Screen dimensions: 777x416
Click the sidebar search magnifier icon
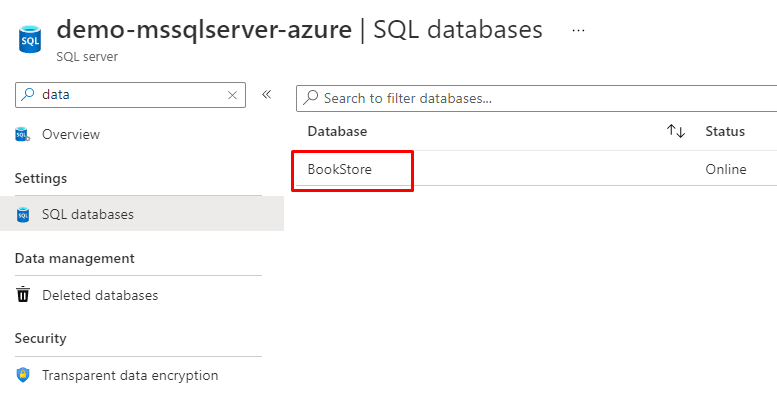pos(27,94)
